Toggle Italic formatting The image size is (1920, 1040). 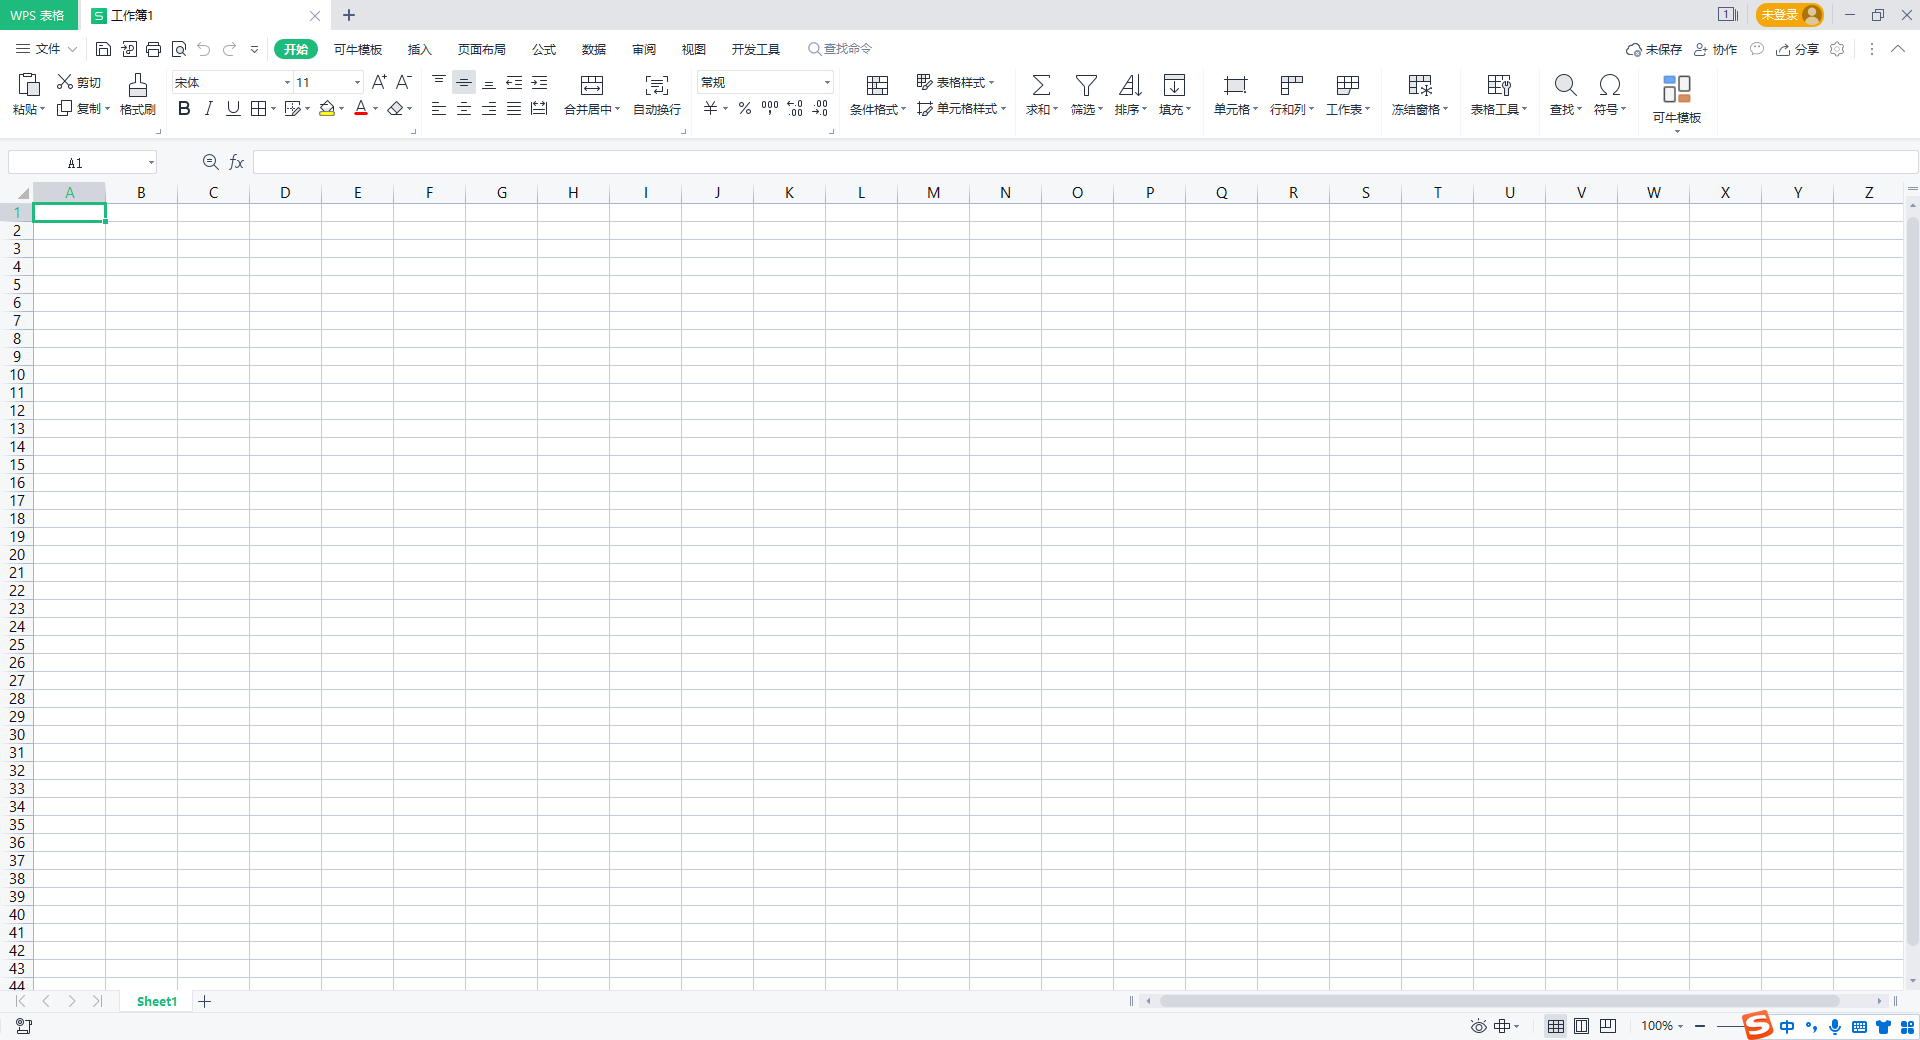pyautogui.click(x=208, y=108)
